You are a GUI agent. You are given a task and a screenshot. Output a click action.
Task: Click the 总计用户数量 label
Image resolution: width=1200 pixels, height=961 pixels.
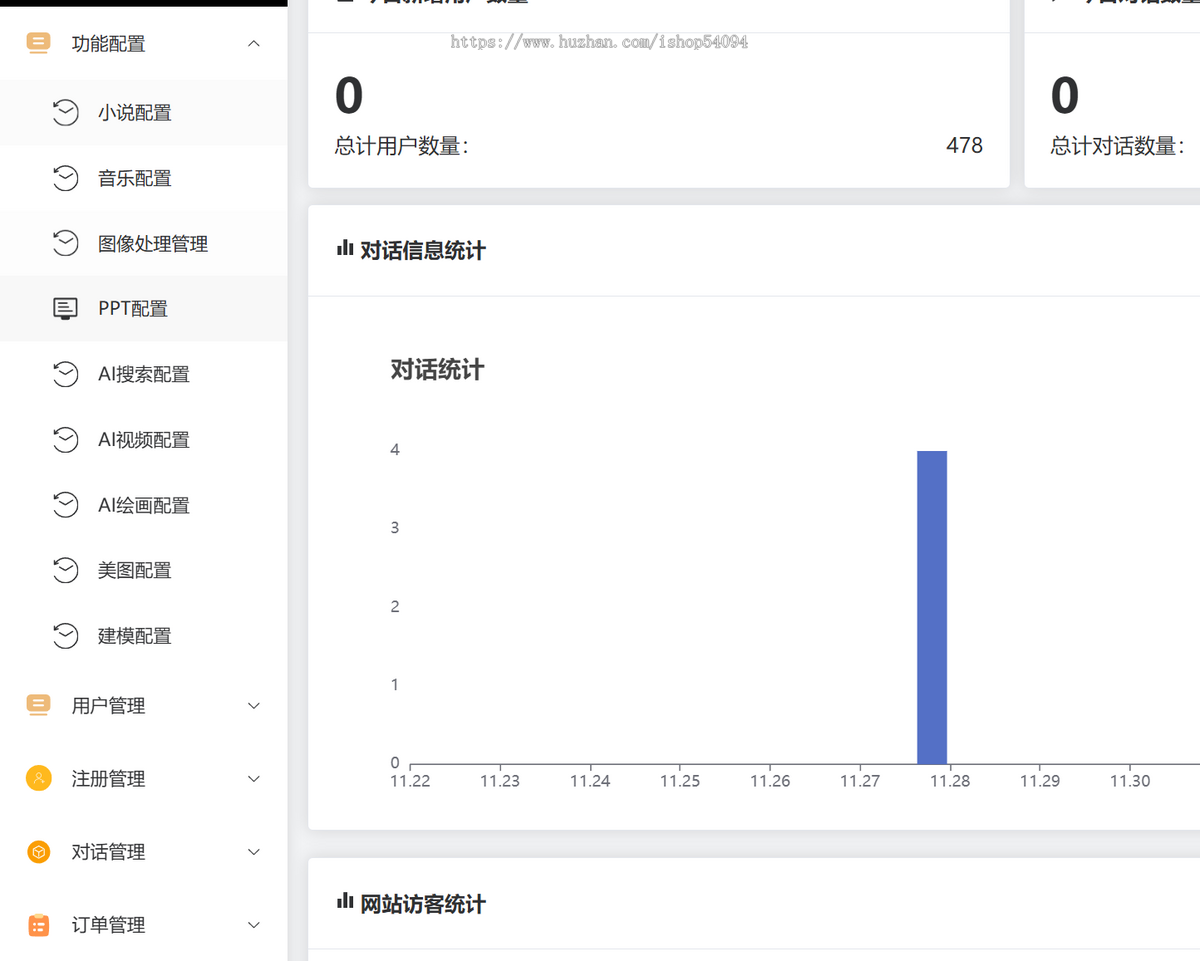coord(401,146)
